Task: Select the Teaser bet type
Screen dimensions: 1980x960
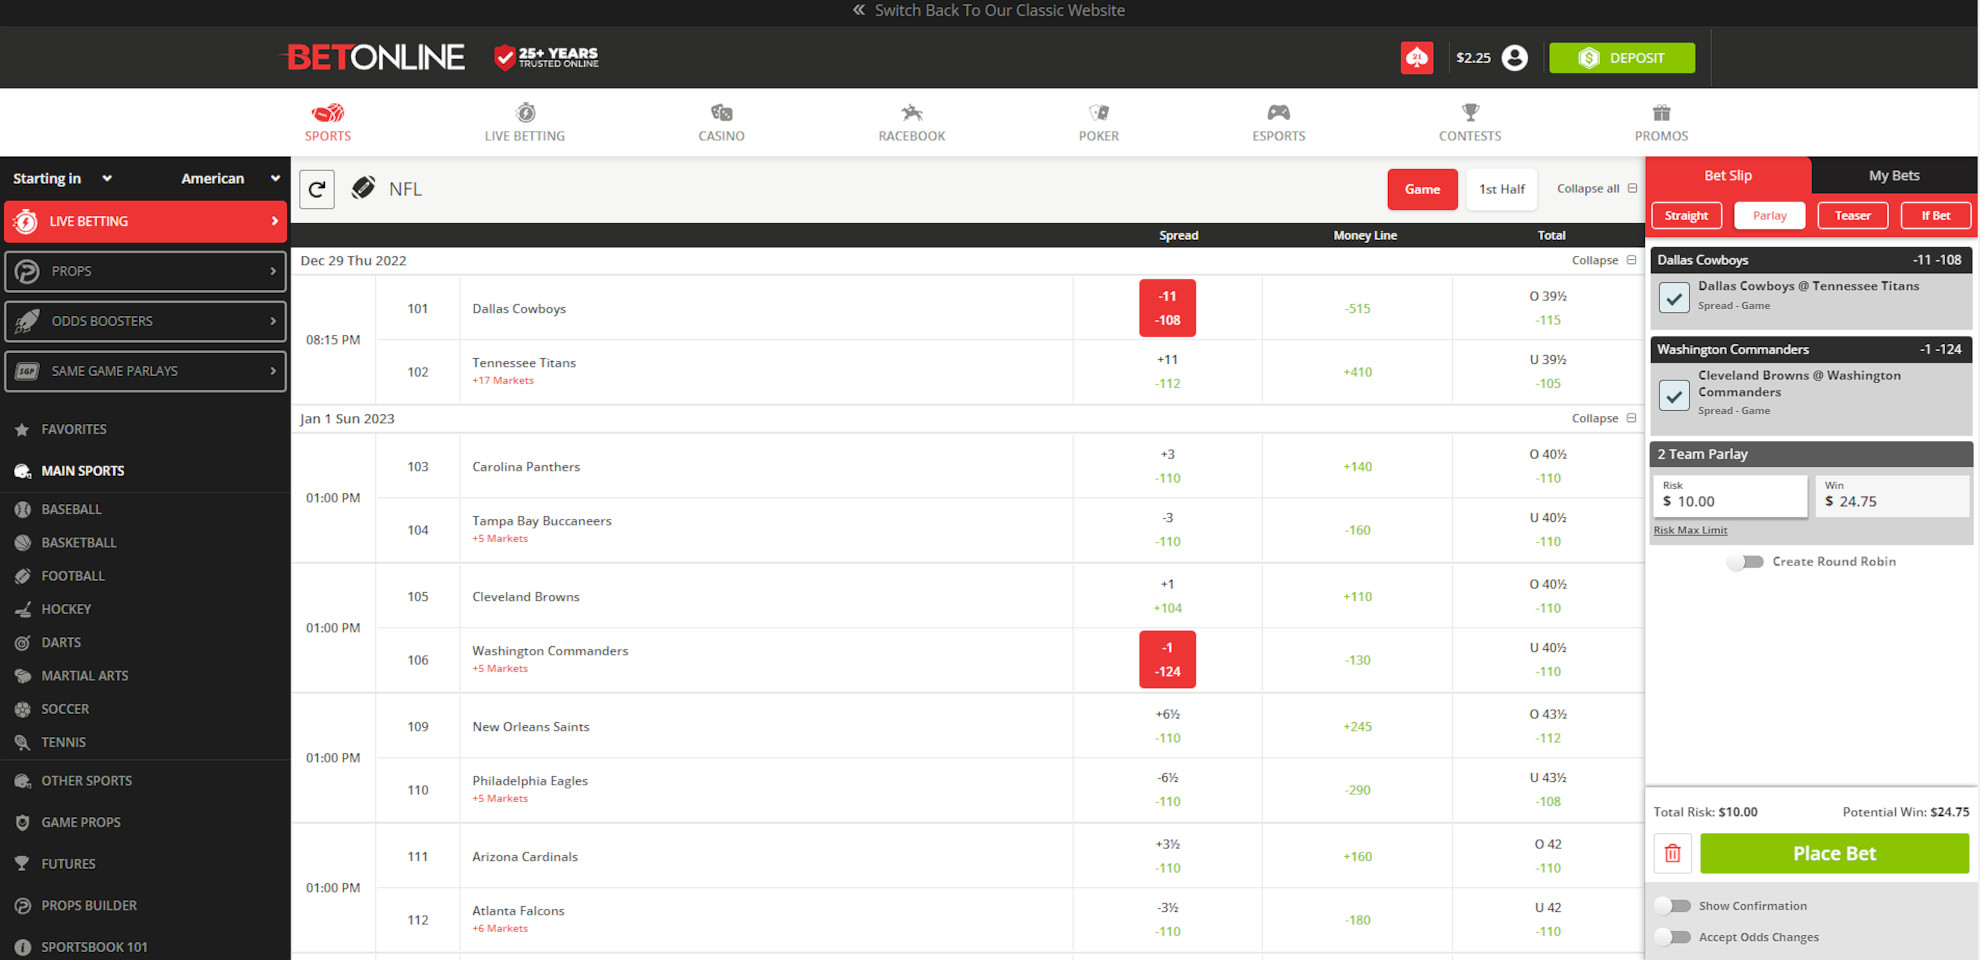Action: point(1852,215)
